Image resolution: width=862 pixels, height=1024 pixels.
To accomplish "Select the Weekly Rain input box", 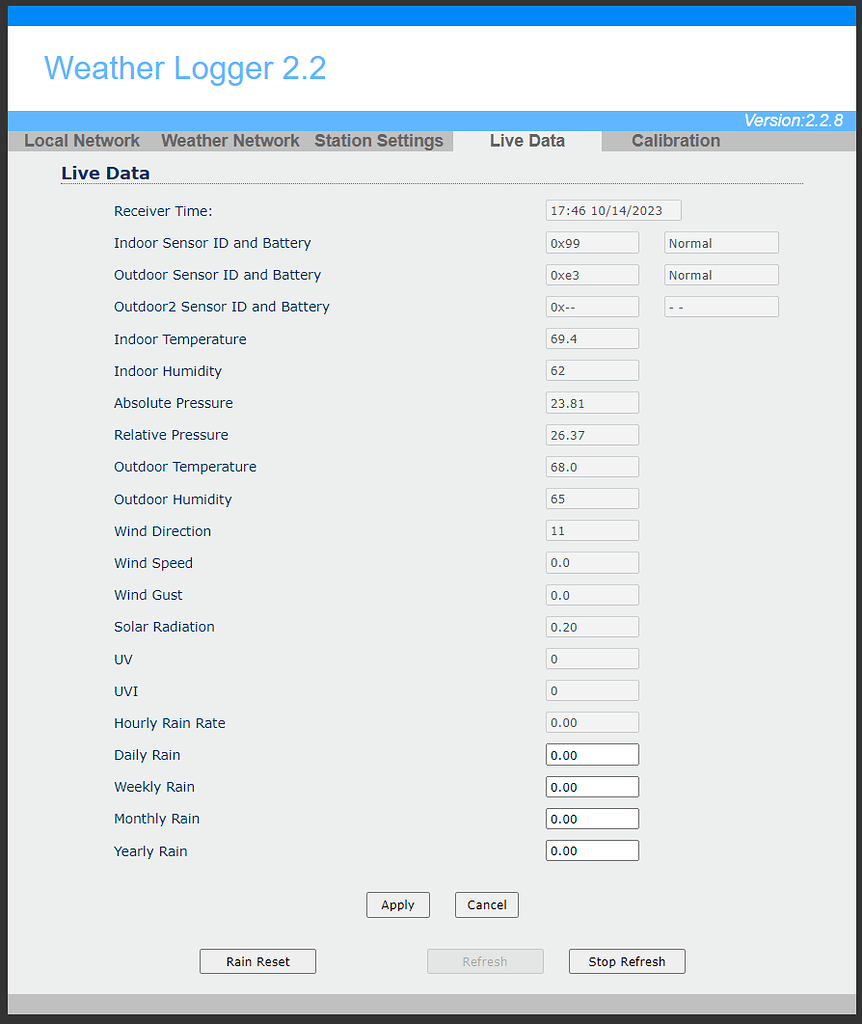I will [x=591, y=786].
